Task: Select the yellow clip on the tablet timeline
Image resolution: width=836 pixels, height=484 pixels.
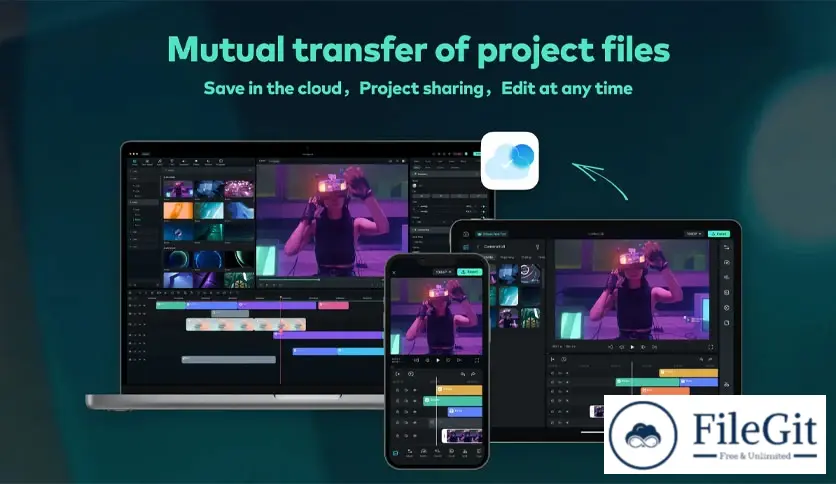Action: point(688,373)
